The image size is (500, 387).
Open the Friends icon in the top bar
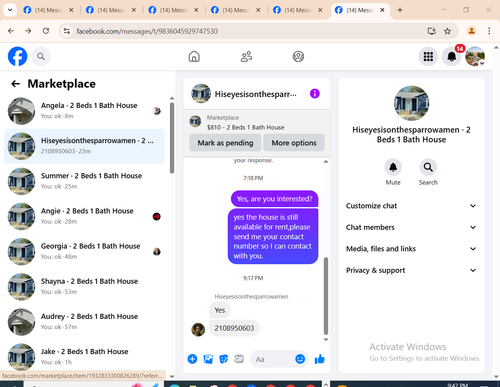(x=246, y=56)
